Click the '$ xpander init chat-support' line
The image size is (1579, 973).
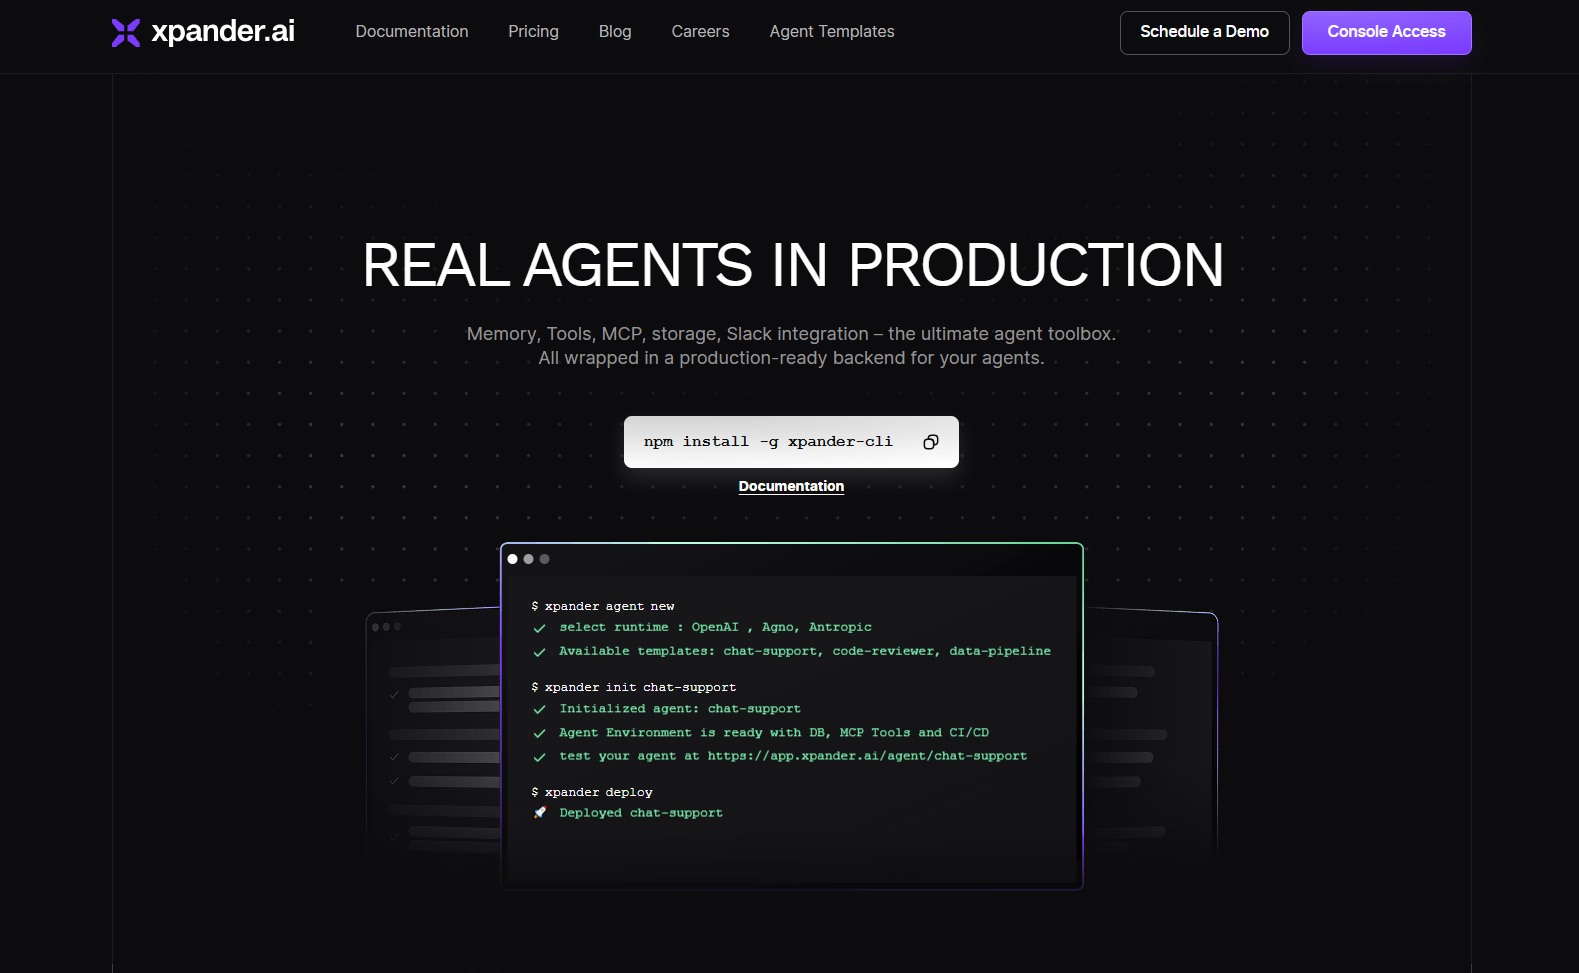click(x=634, y=687)
